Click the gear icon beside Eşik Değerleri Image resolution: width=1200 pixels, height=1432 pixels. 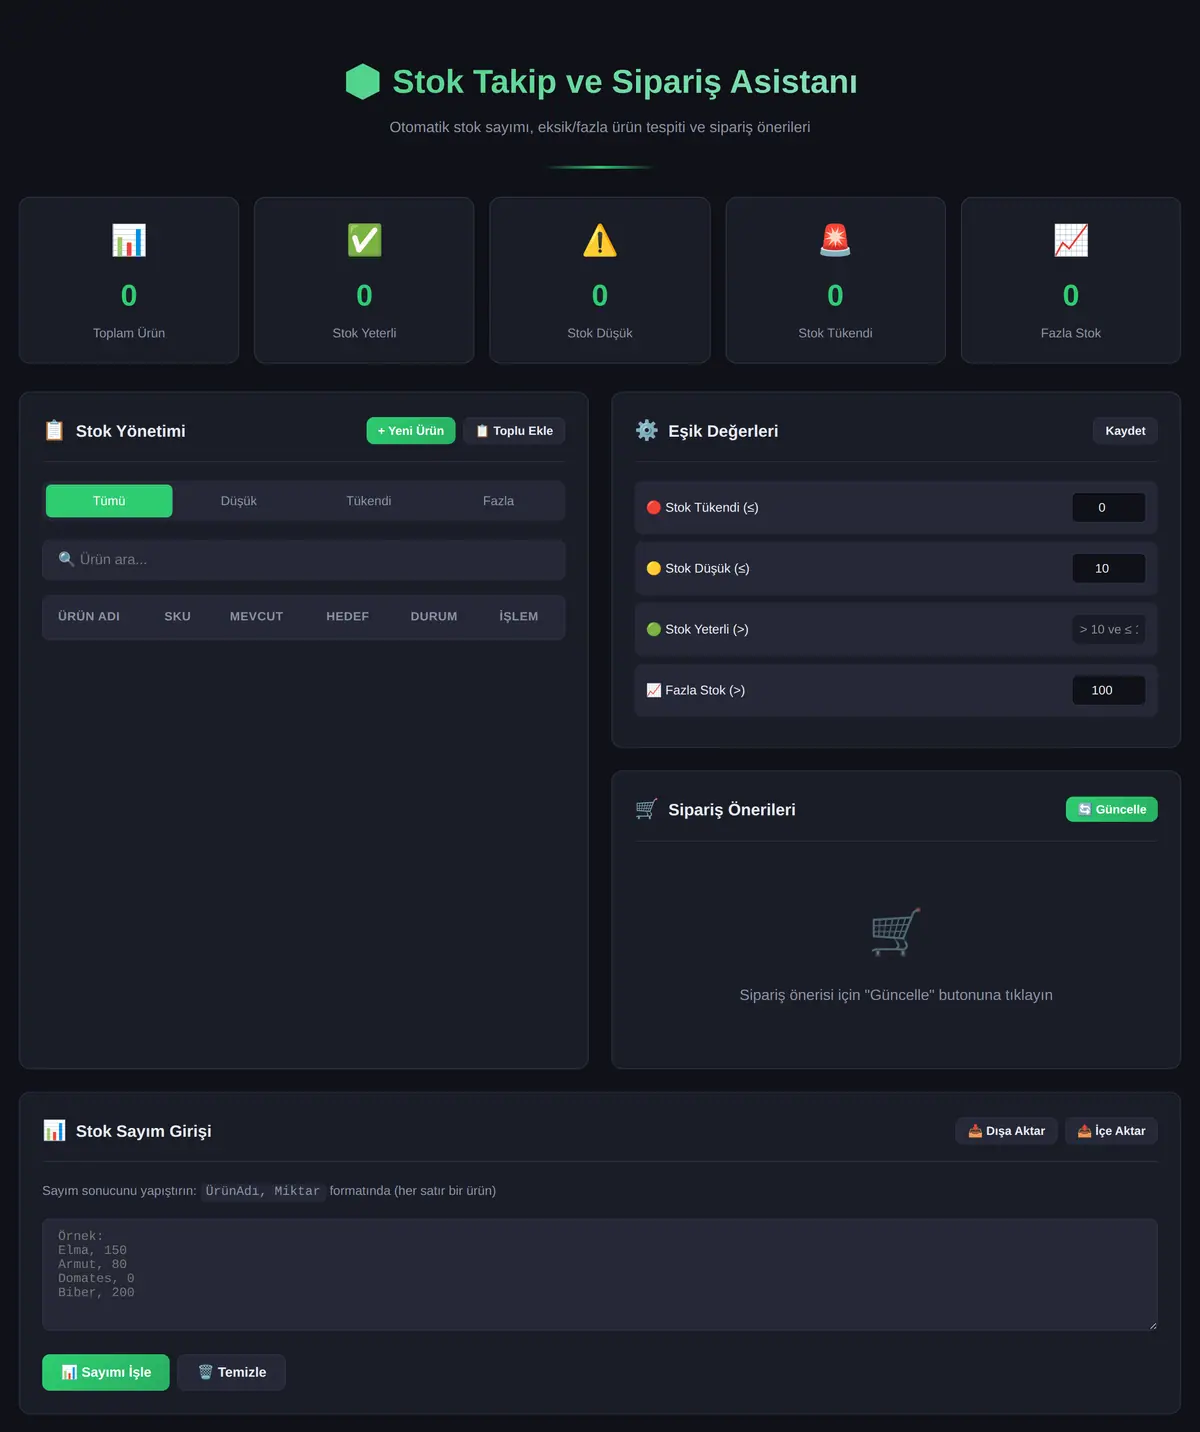(x=647, y=431)
